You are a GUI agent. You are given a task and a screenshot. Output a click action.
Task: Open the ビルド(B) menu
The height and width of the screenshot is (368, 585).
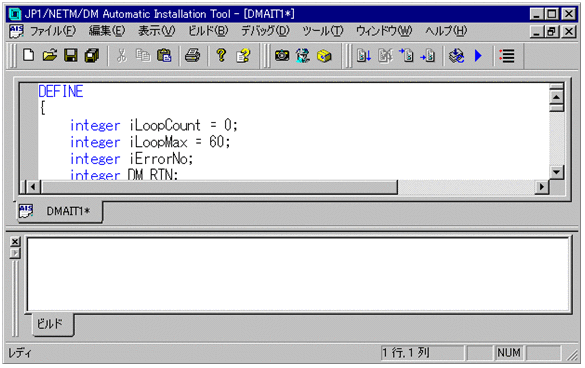point(208,31)
